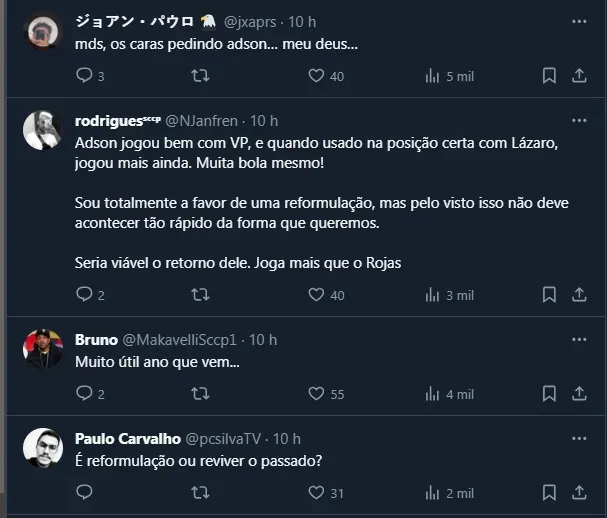Like Bruno's tweet with 55 likes
Image resolution: width=607 pixels, height=518 pixels.
point(316,394)
